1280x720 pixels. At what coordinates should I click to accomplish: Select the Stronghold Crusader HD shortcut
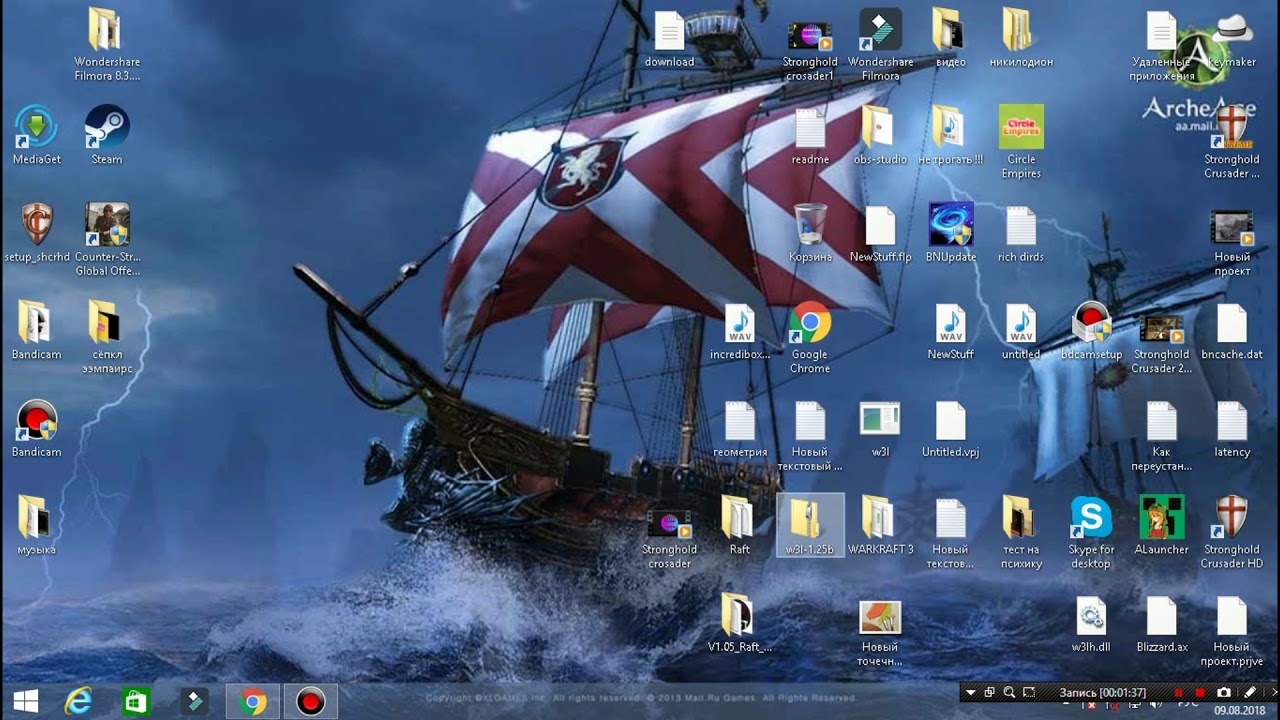coord(1232,532)
